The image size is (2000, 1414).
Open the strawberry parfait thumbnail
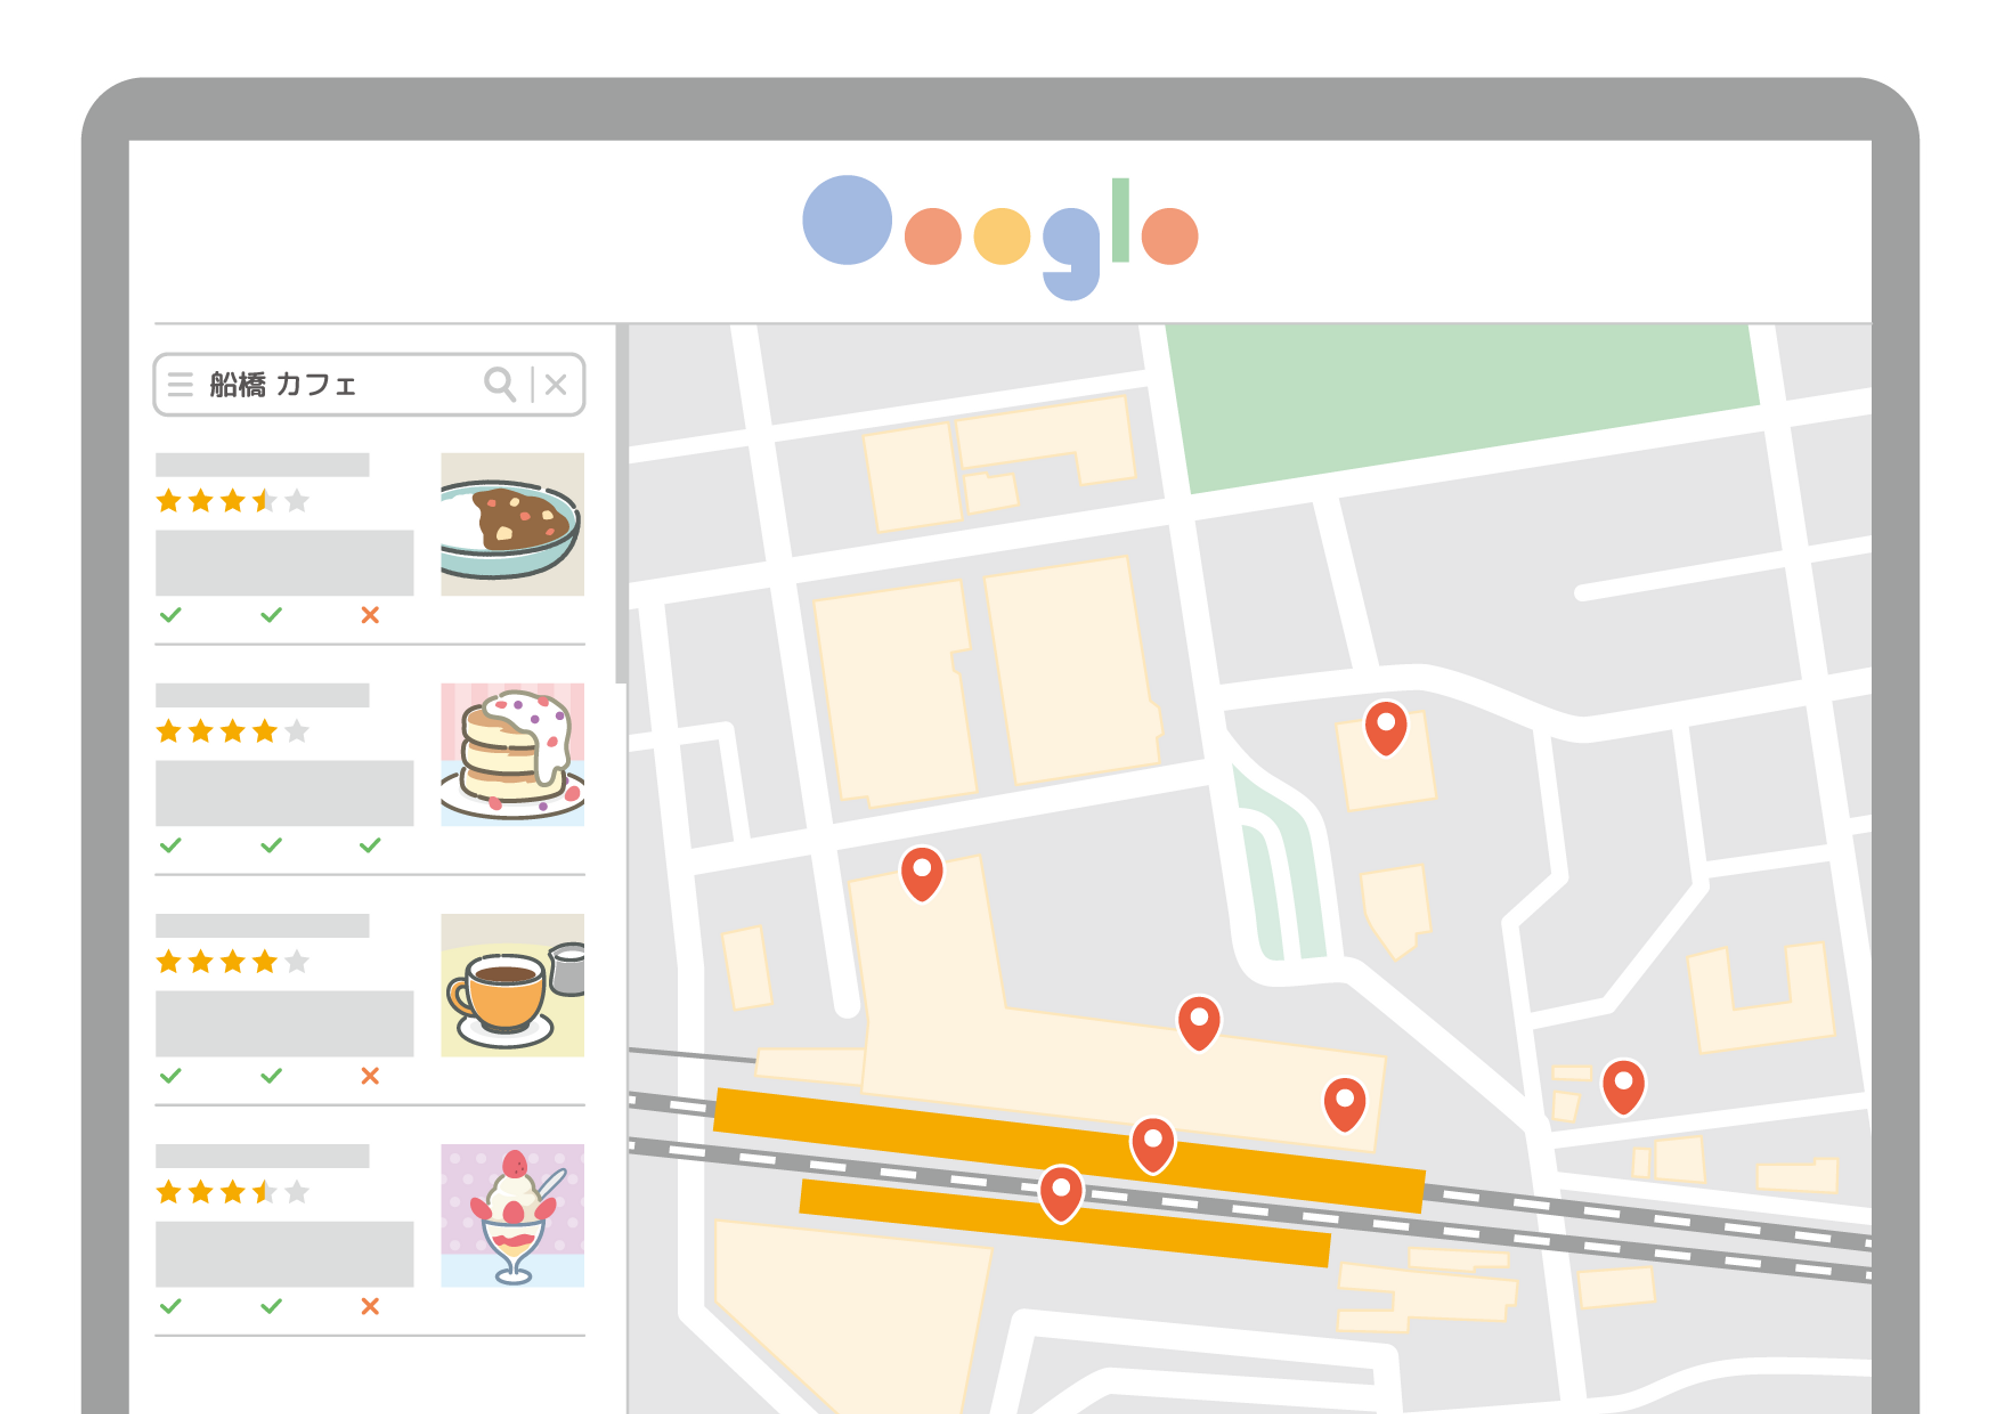click(x=512, y=1214)
